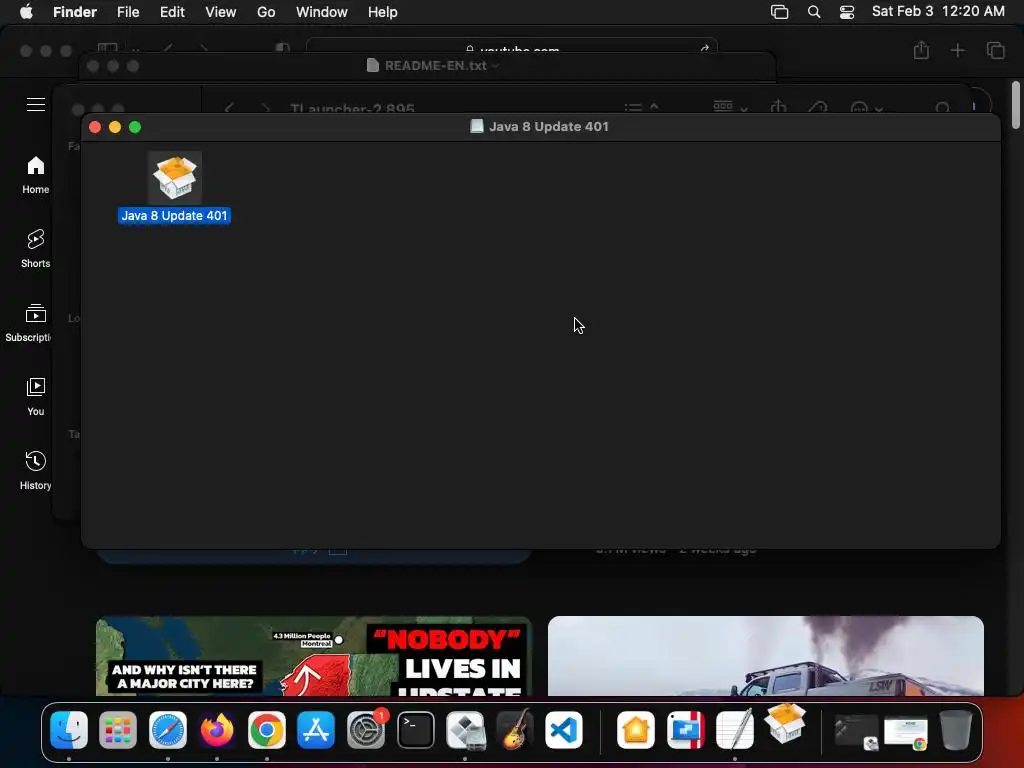This screenshot has height=768, width=1024.
Task: Launch Terminal from the Dock
Action: 415,730
